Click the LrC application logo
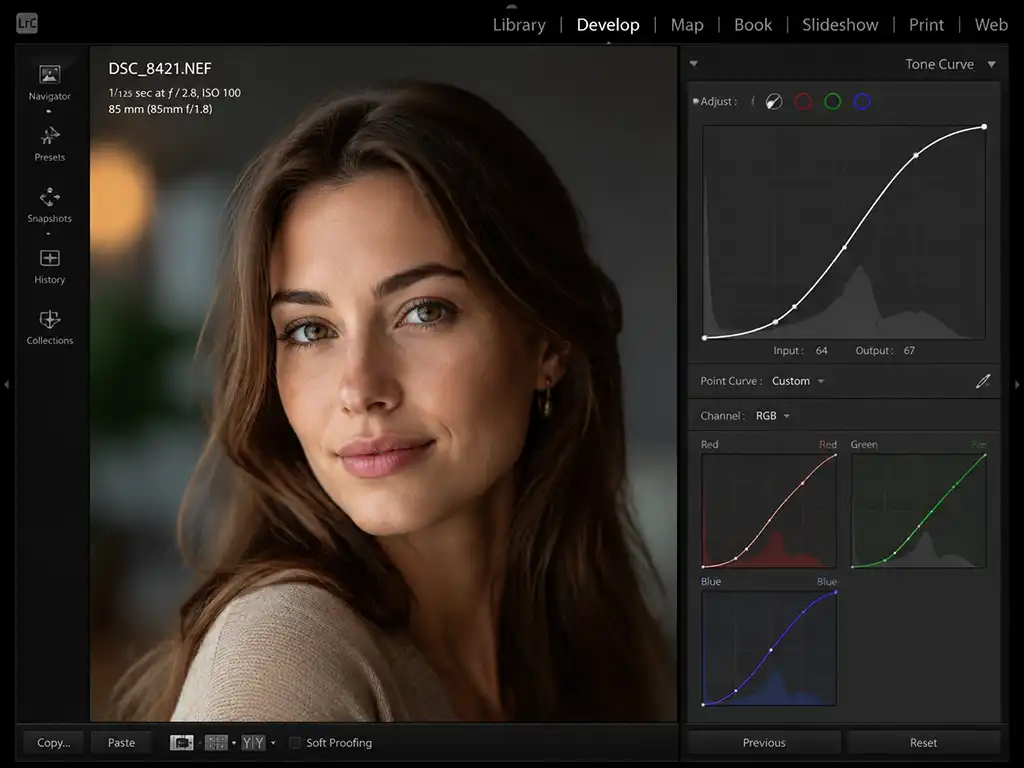This screenshot has height=768, width=1024. tap(27, 24)
